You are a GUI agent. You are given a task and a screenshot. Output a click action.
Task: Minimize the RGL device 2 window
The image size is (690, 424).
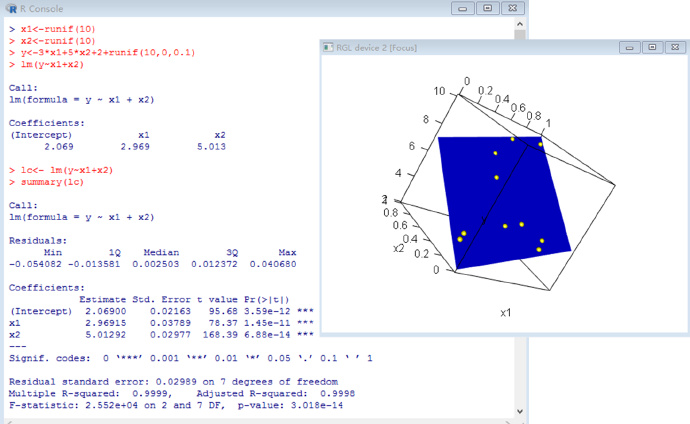coord(630,47)
